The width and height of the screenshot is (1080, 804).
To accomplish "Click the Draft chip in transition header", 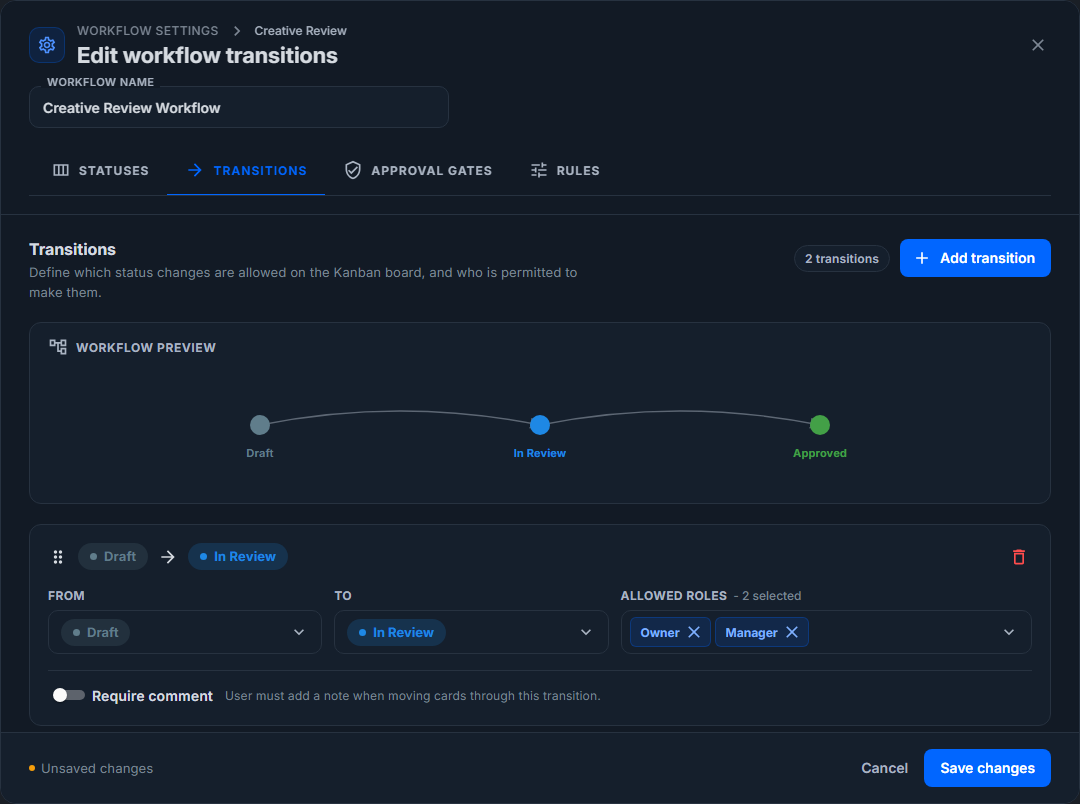I will (x=113, y=557).
